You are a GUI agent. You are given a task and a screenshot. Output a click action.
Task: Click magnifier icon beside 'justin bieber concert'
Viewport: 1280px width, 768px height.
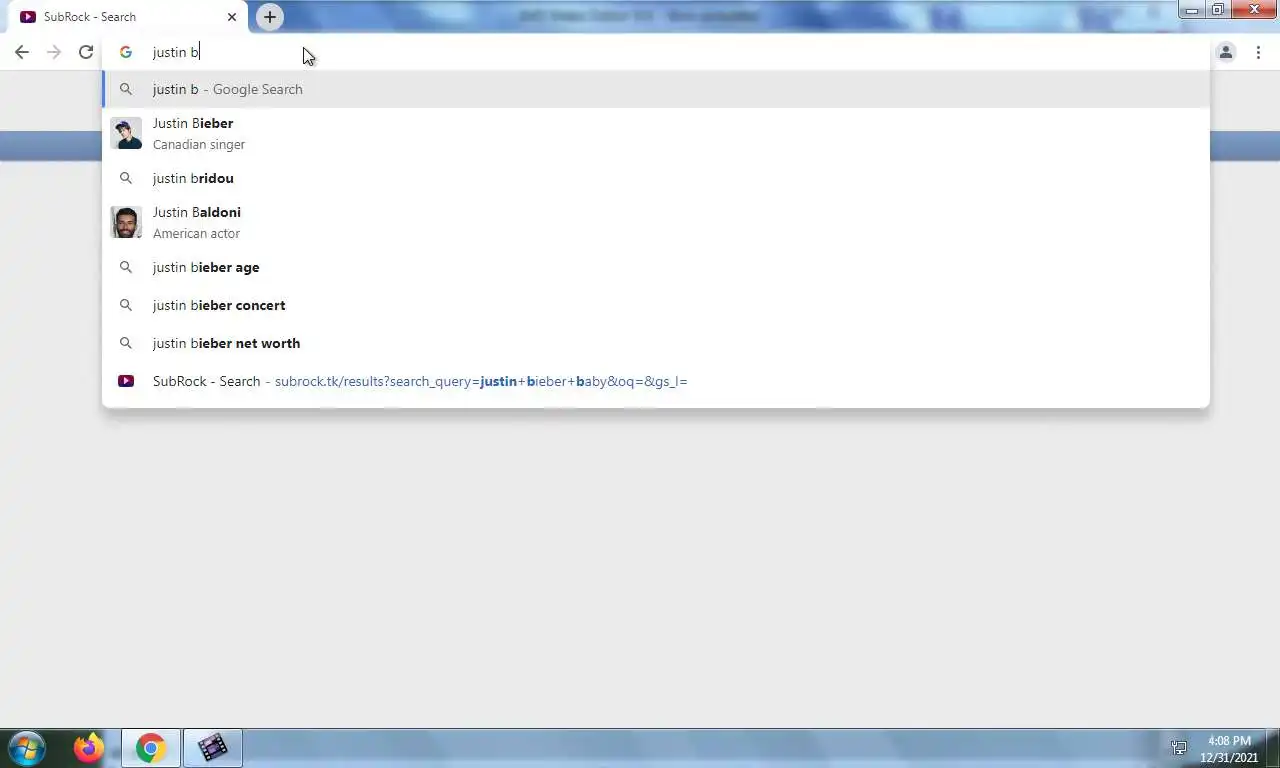point(126,305)
